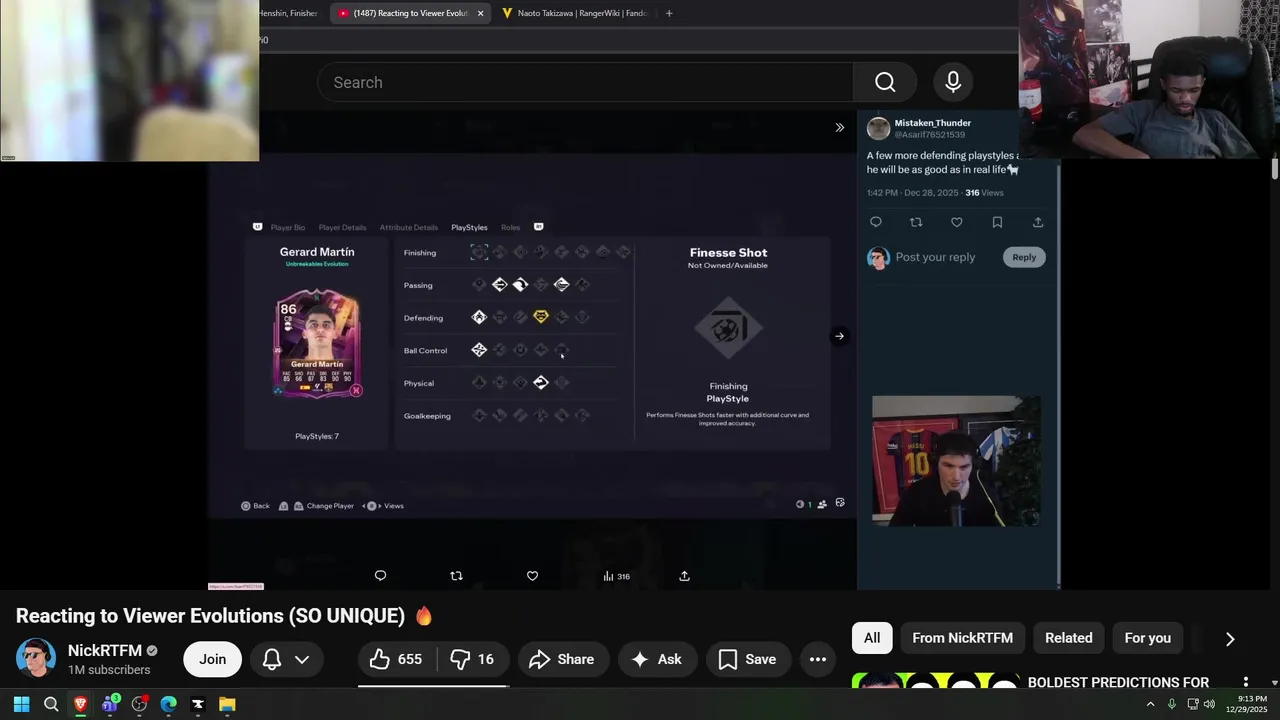Viewport: 1280px width, 720px height.
Task: Click the YouTube search magnifier button
Action: point(885,82)
